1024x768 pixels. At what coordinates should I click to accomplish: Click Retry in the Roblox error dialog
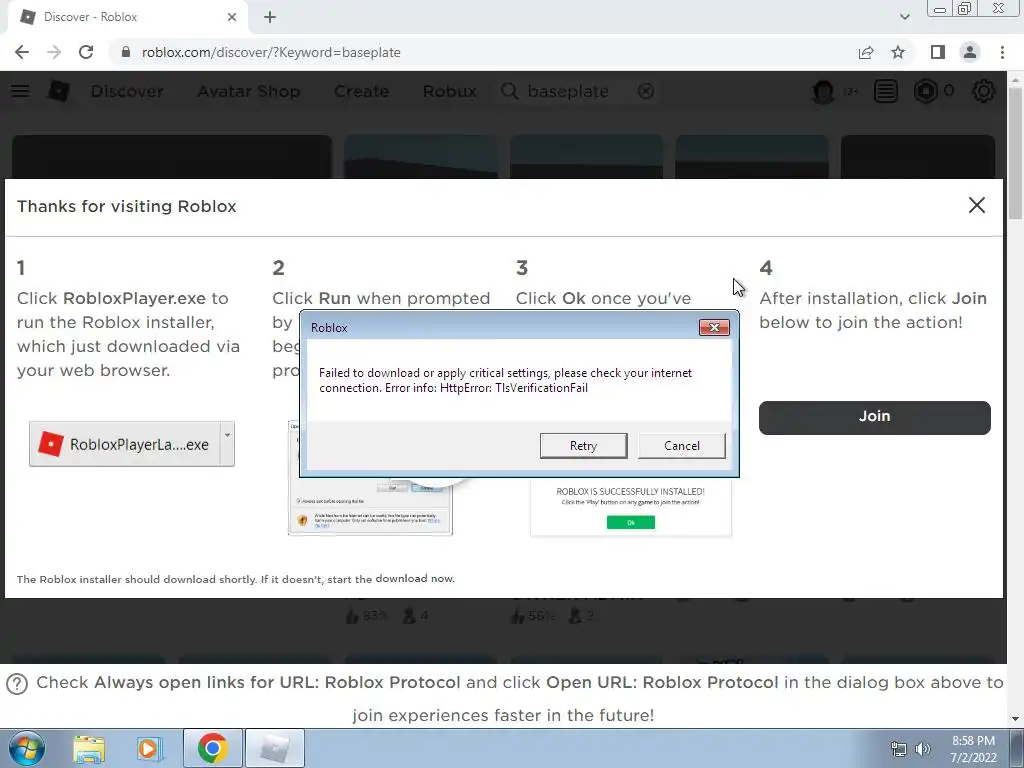tap(583, 445)
